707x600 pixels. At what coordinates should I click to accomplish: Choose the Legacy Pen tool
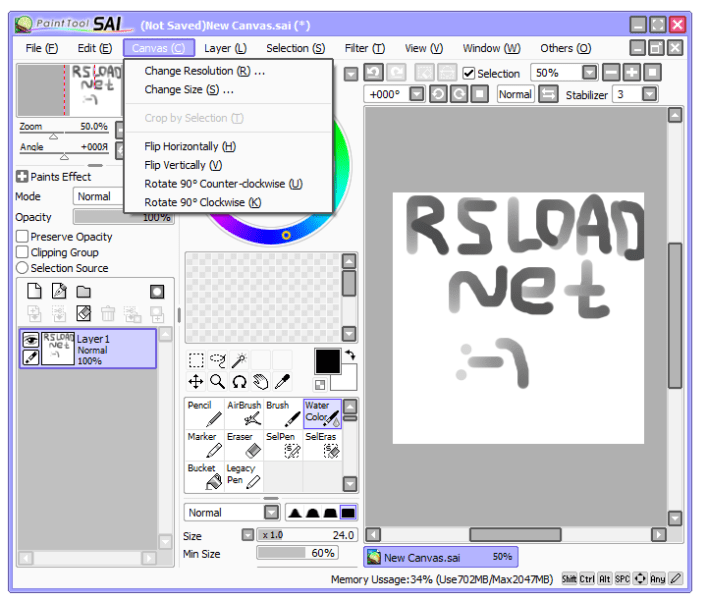pyautogui.click(x=244, y=476)
